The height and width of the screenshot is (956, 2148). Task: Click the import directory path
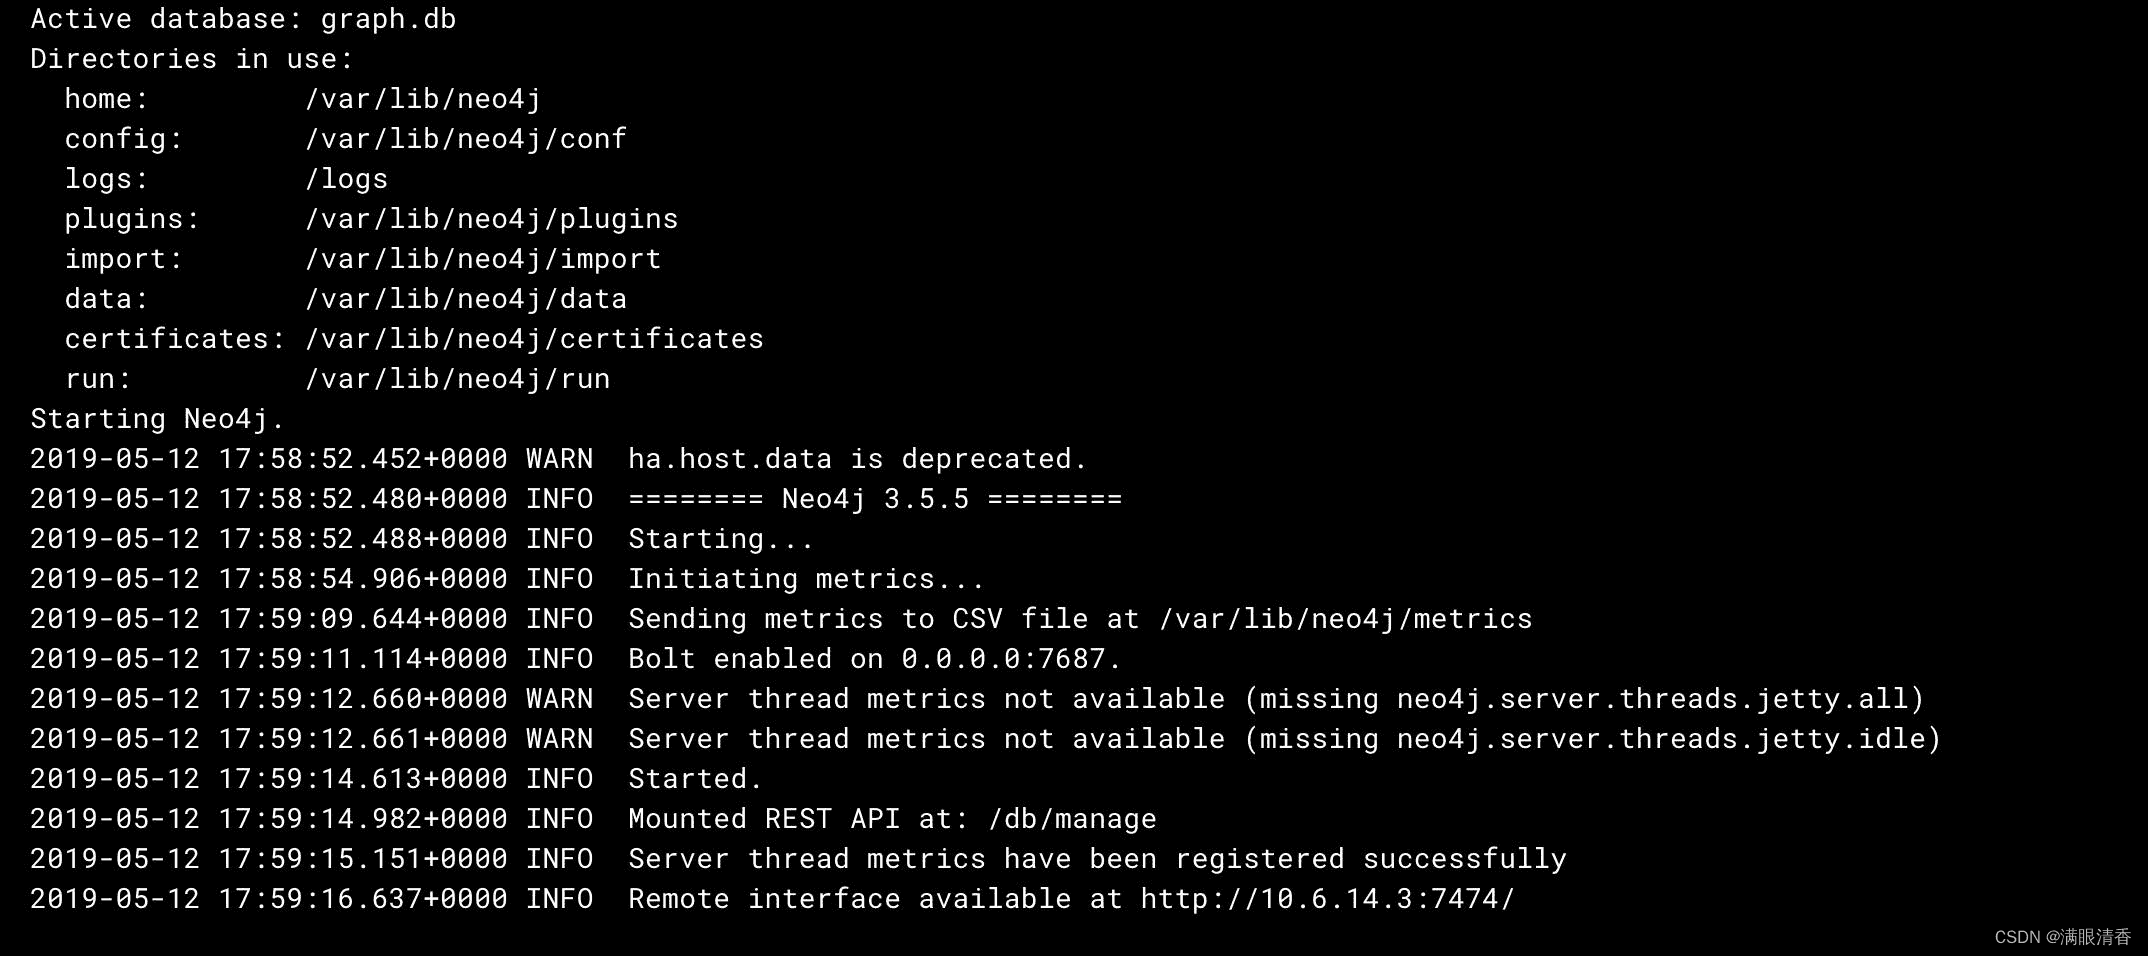483,259
